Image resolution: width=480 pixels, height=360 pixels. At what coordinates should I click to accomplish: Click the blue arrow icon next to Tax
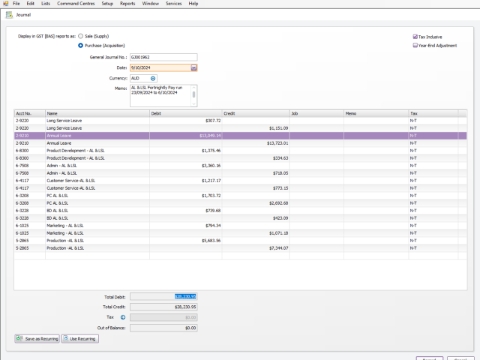coord(123,317)
